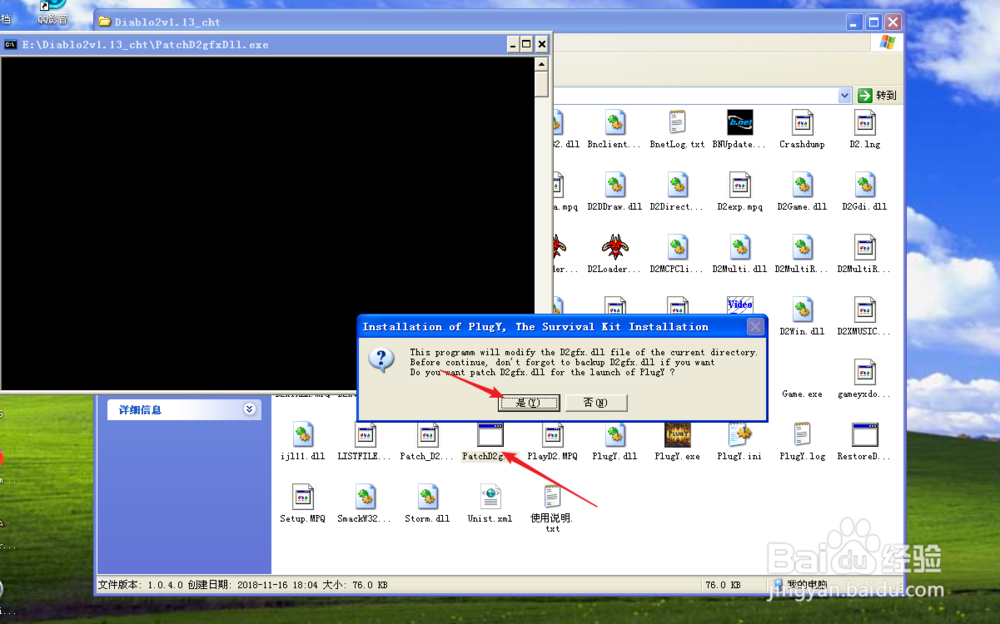Screen dimensions: 1000x624
Task: Click console window scrollbar up arrow
Action: pos(541,64)
